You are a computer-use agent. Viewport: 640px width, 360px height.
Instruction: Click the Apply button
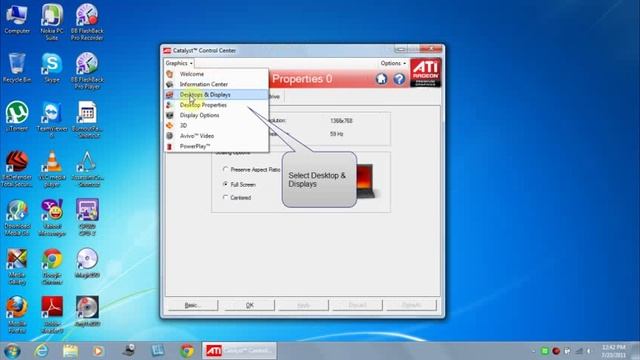coord(303,305)
